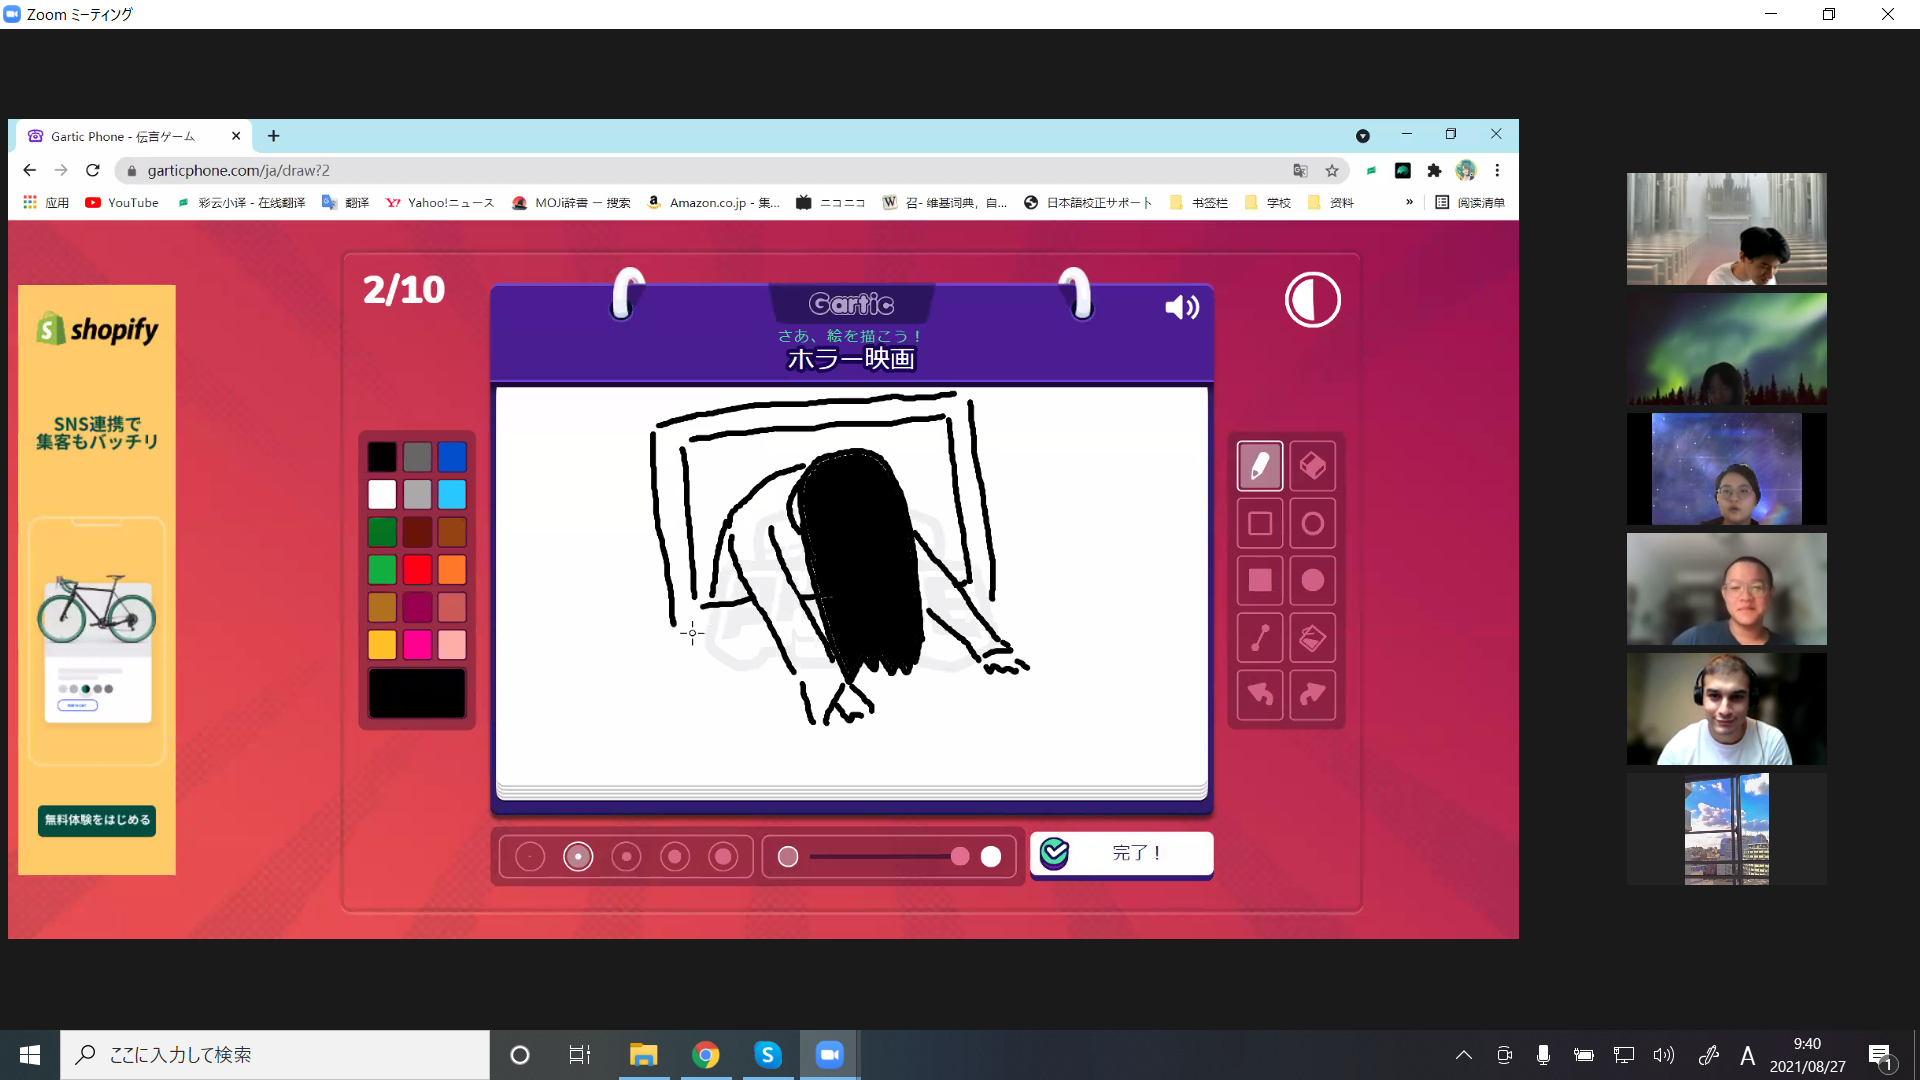The width and height of the screenshot is (1920, 1080).
Task: Go forward in the browser
Action: (61, 170)
